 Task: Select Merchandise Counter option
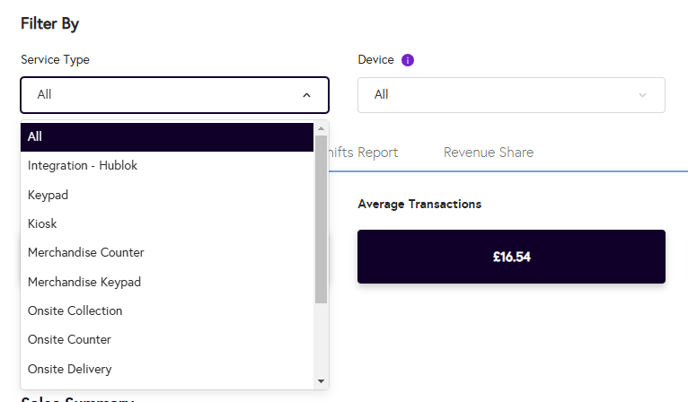pyautogui.click(x=86, y=253)
